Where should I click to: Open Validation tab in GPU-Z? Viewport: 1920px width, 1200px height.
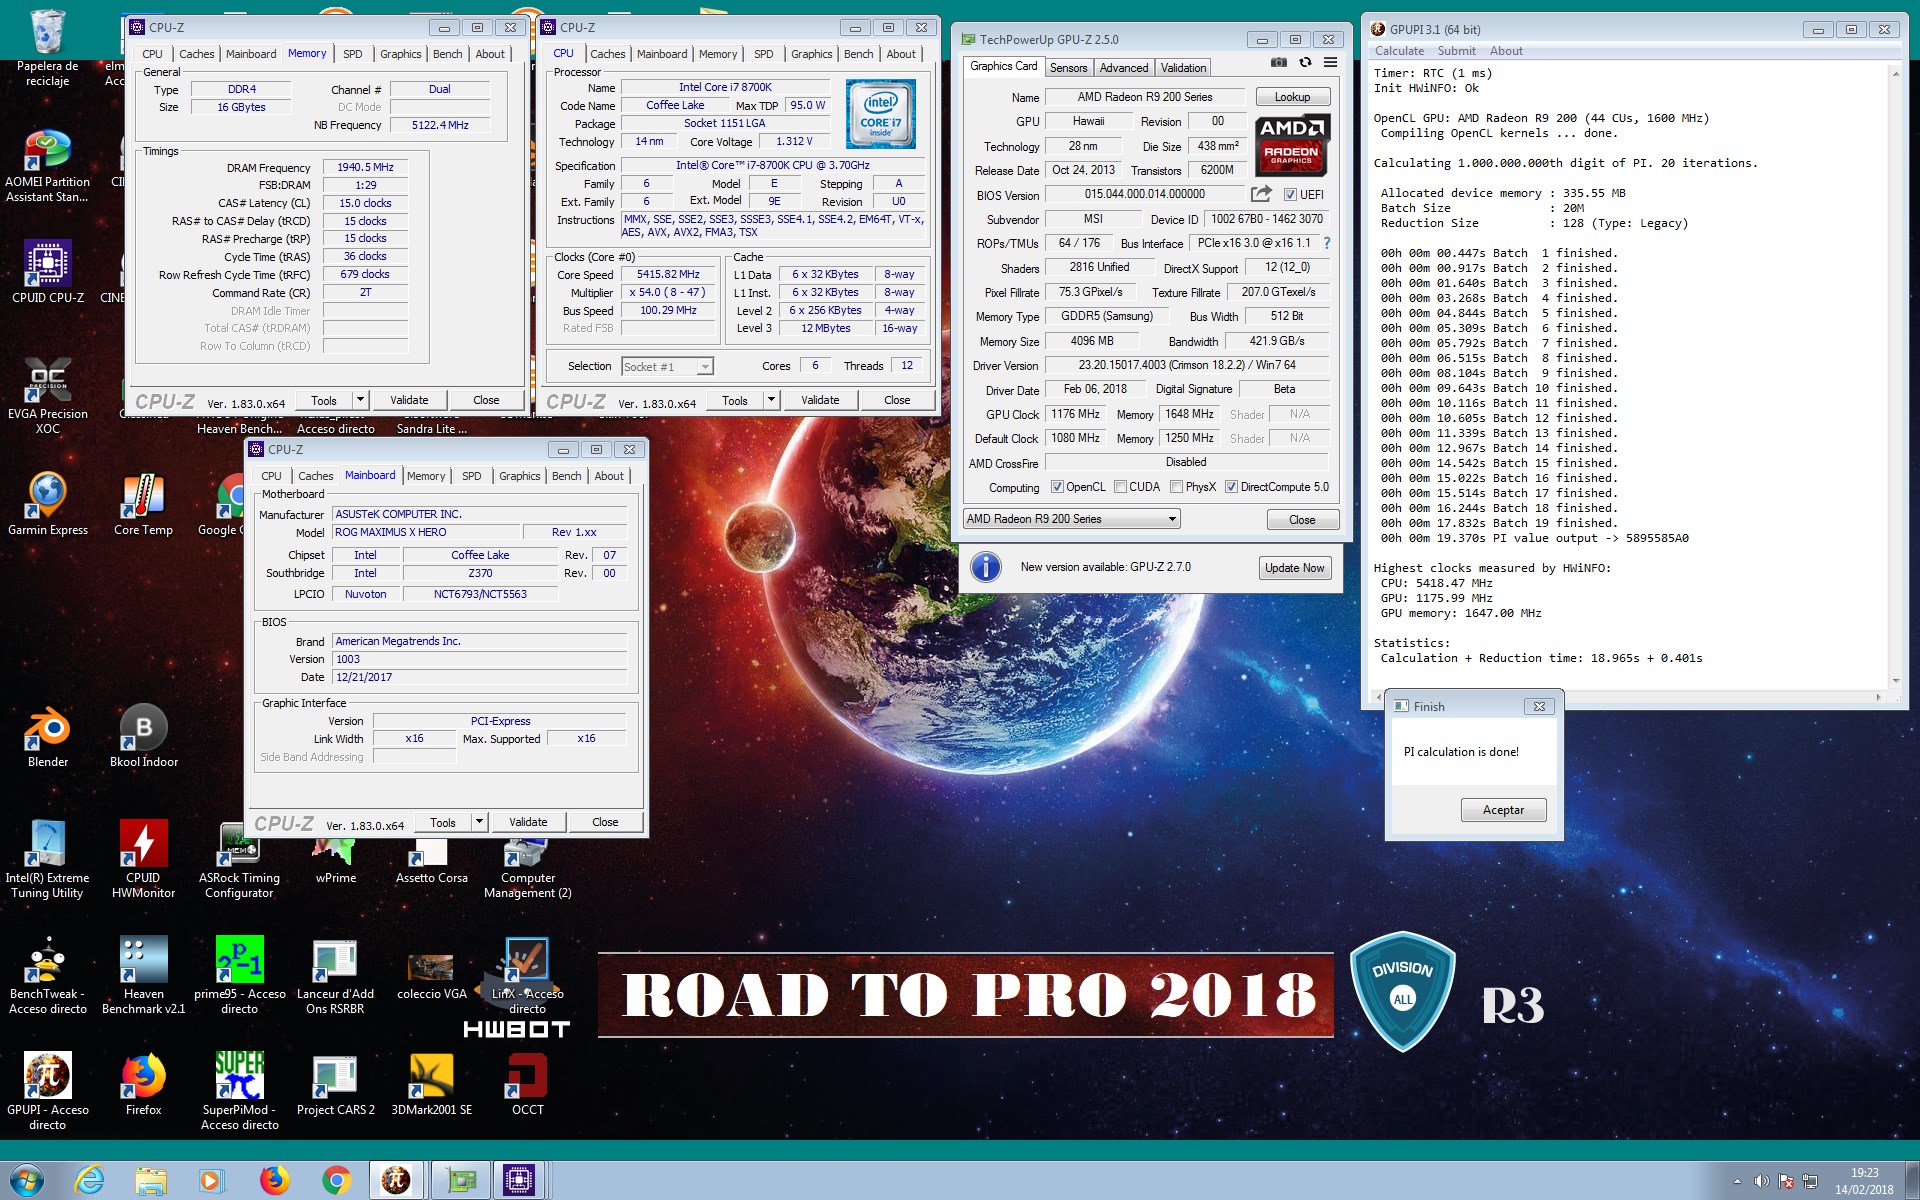[x=1183, y=68]
